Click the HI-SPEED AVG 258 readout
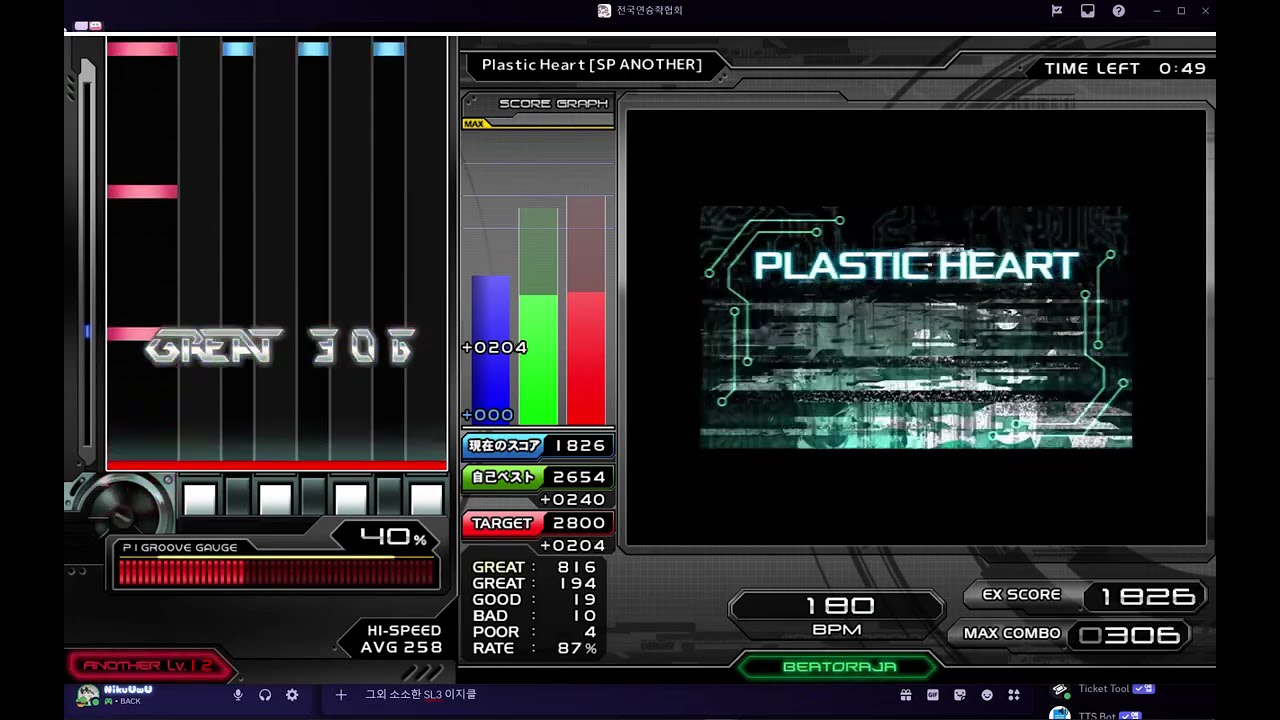The image size is (1280, 720). tap(403, 639)
